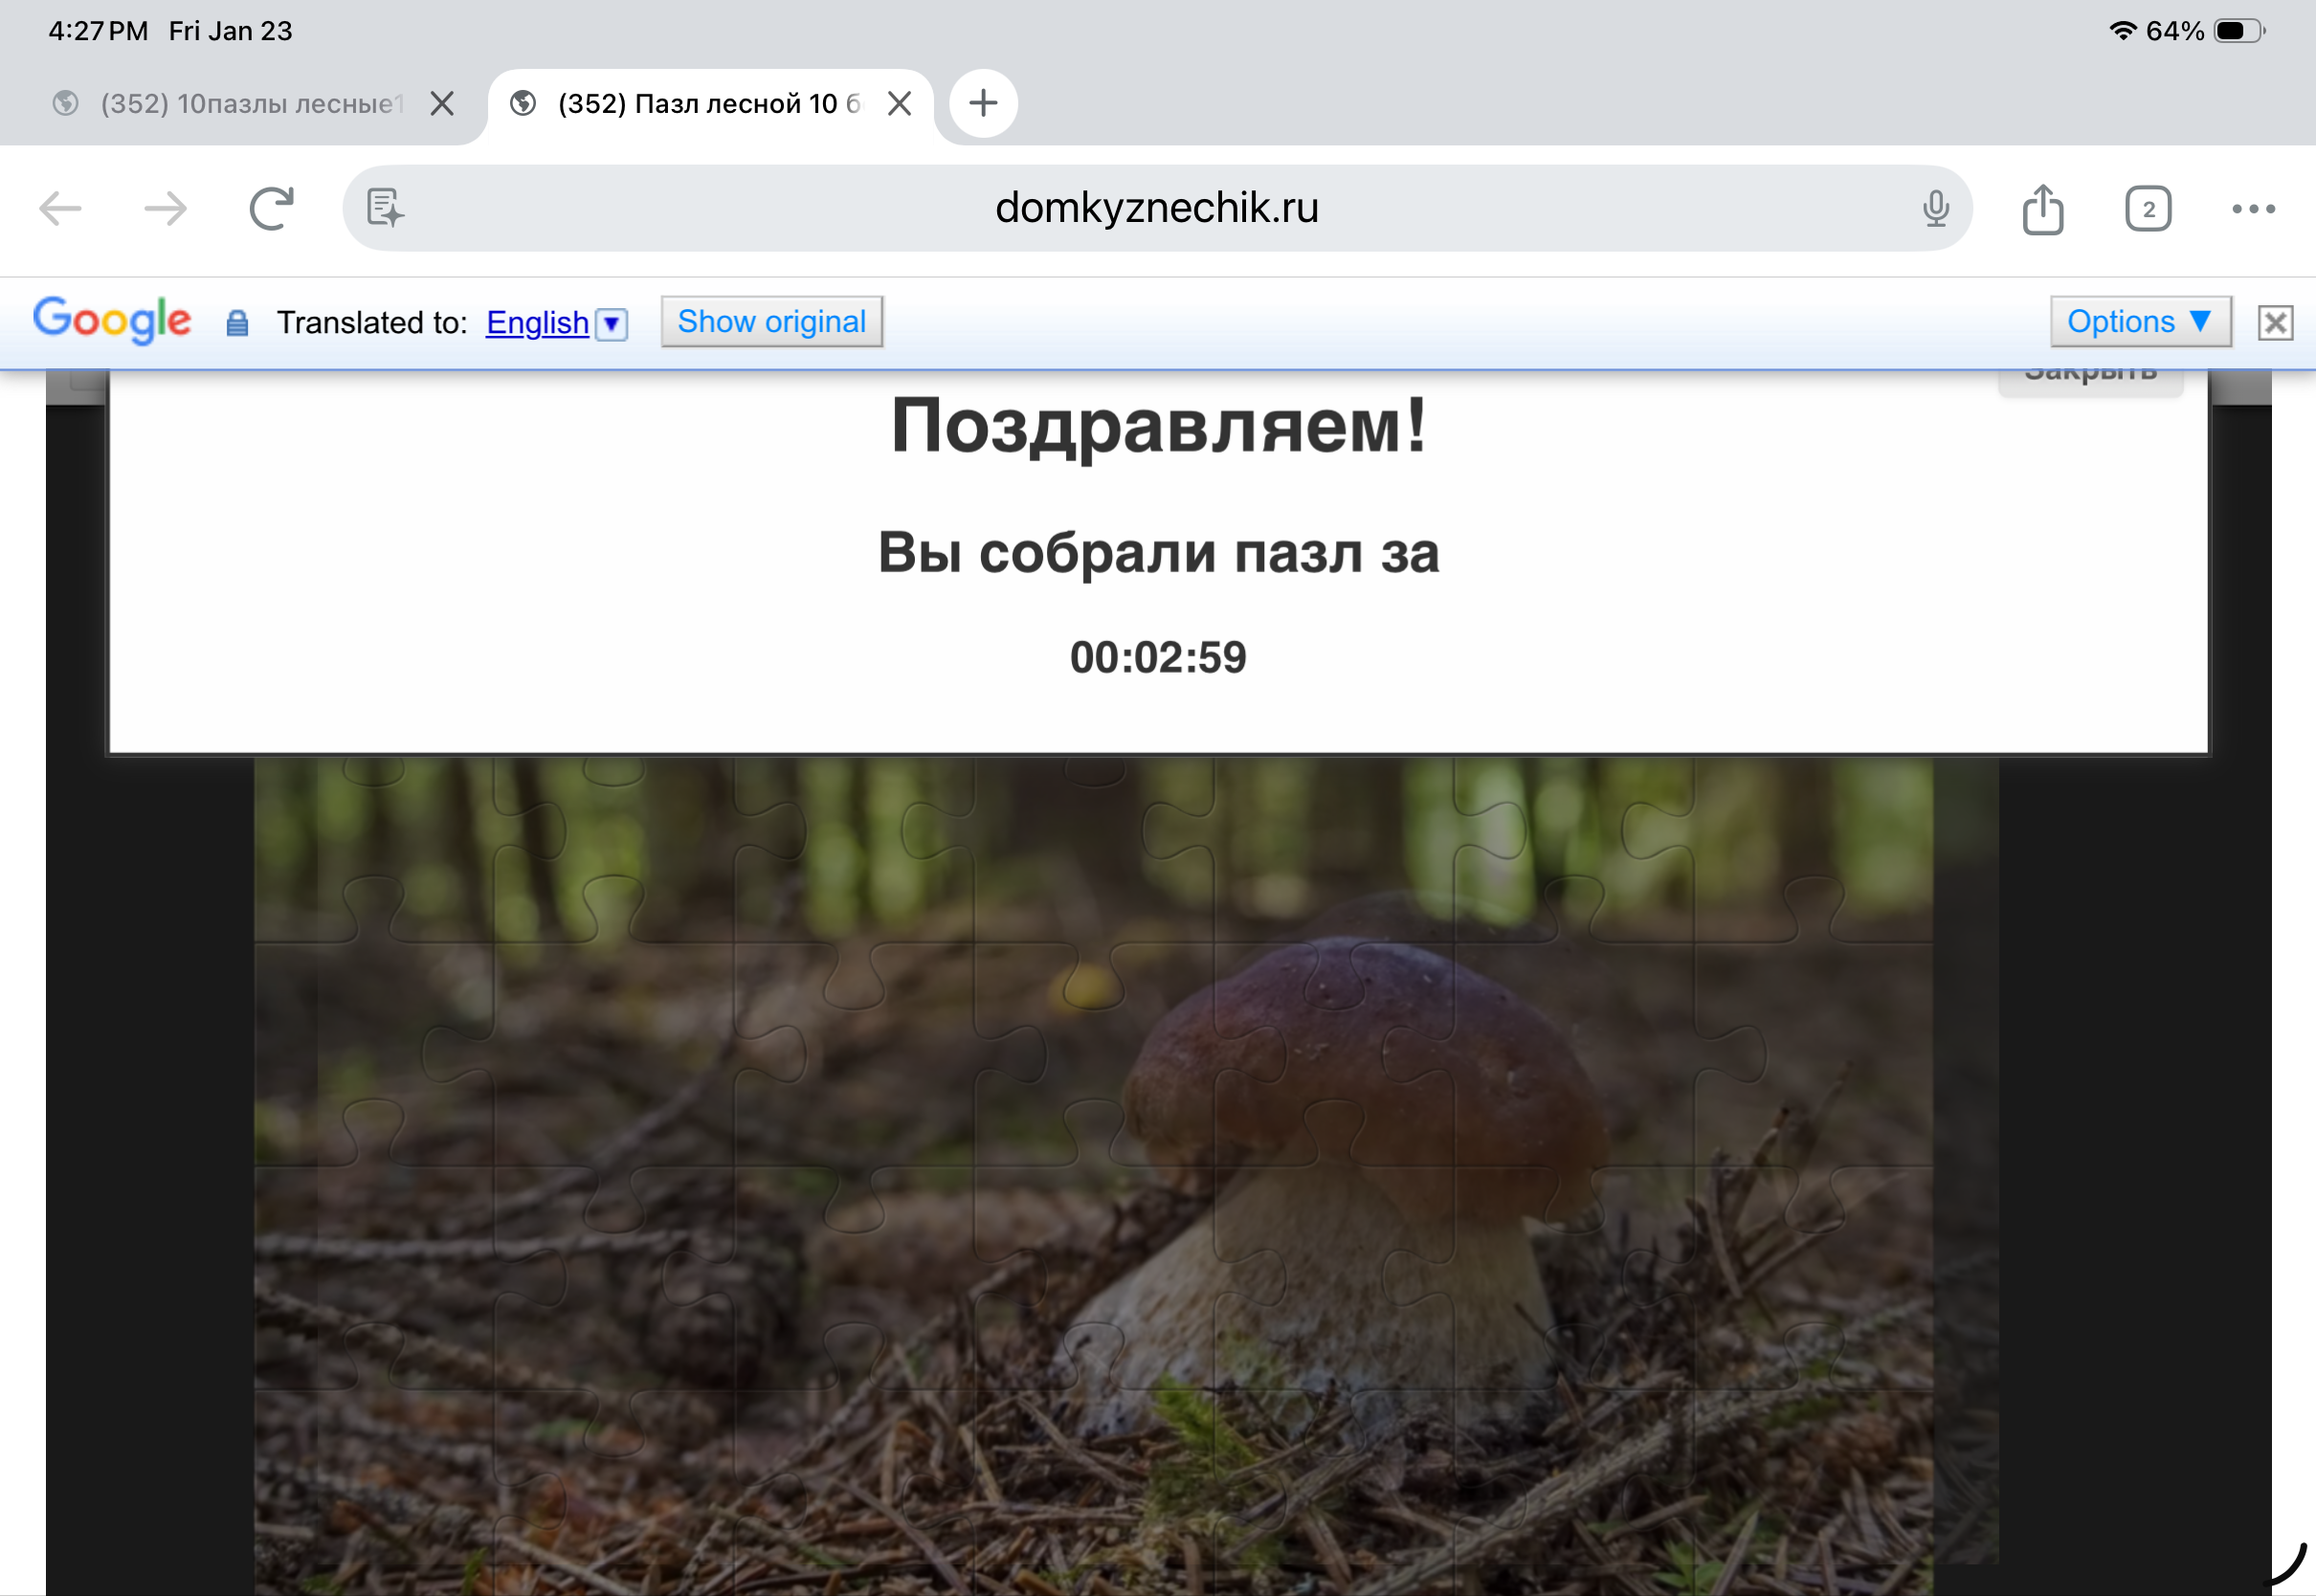This screenshot has height=1596, width=2316.
Task: Click the Show original button
Action: (771, 322)
